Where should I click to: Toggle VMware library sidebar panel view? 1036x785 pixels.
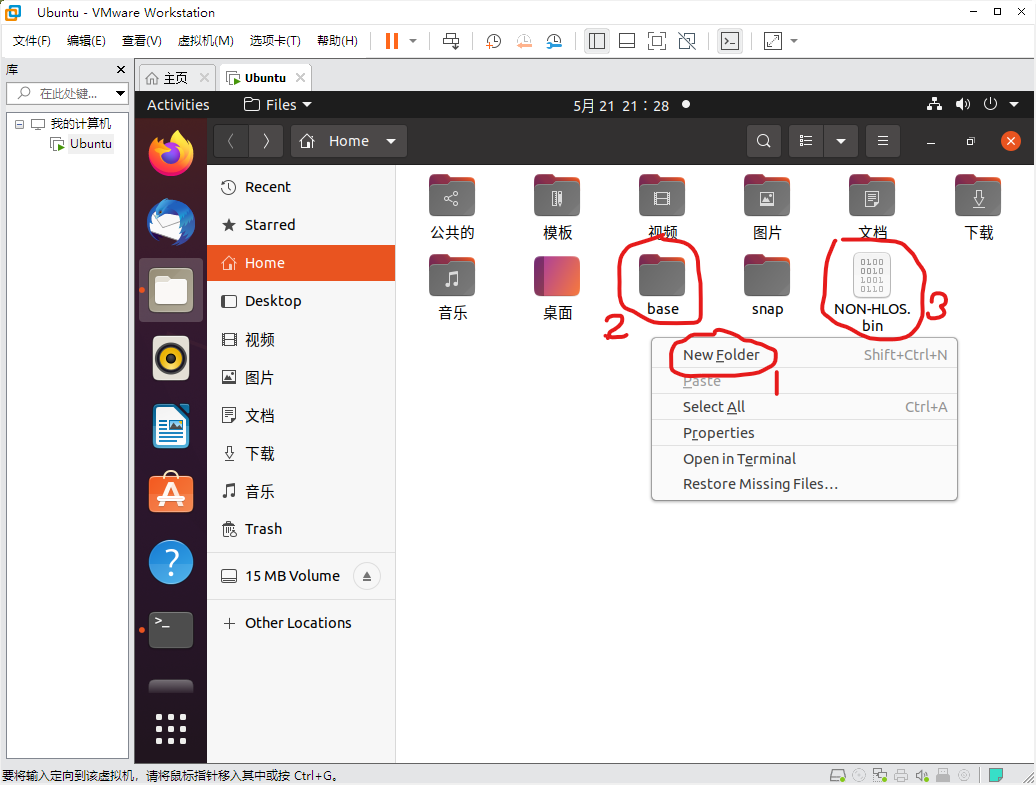[597, 41]
